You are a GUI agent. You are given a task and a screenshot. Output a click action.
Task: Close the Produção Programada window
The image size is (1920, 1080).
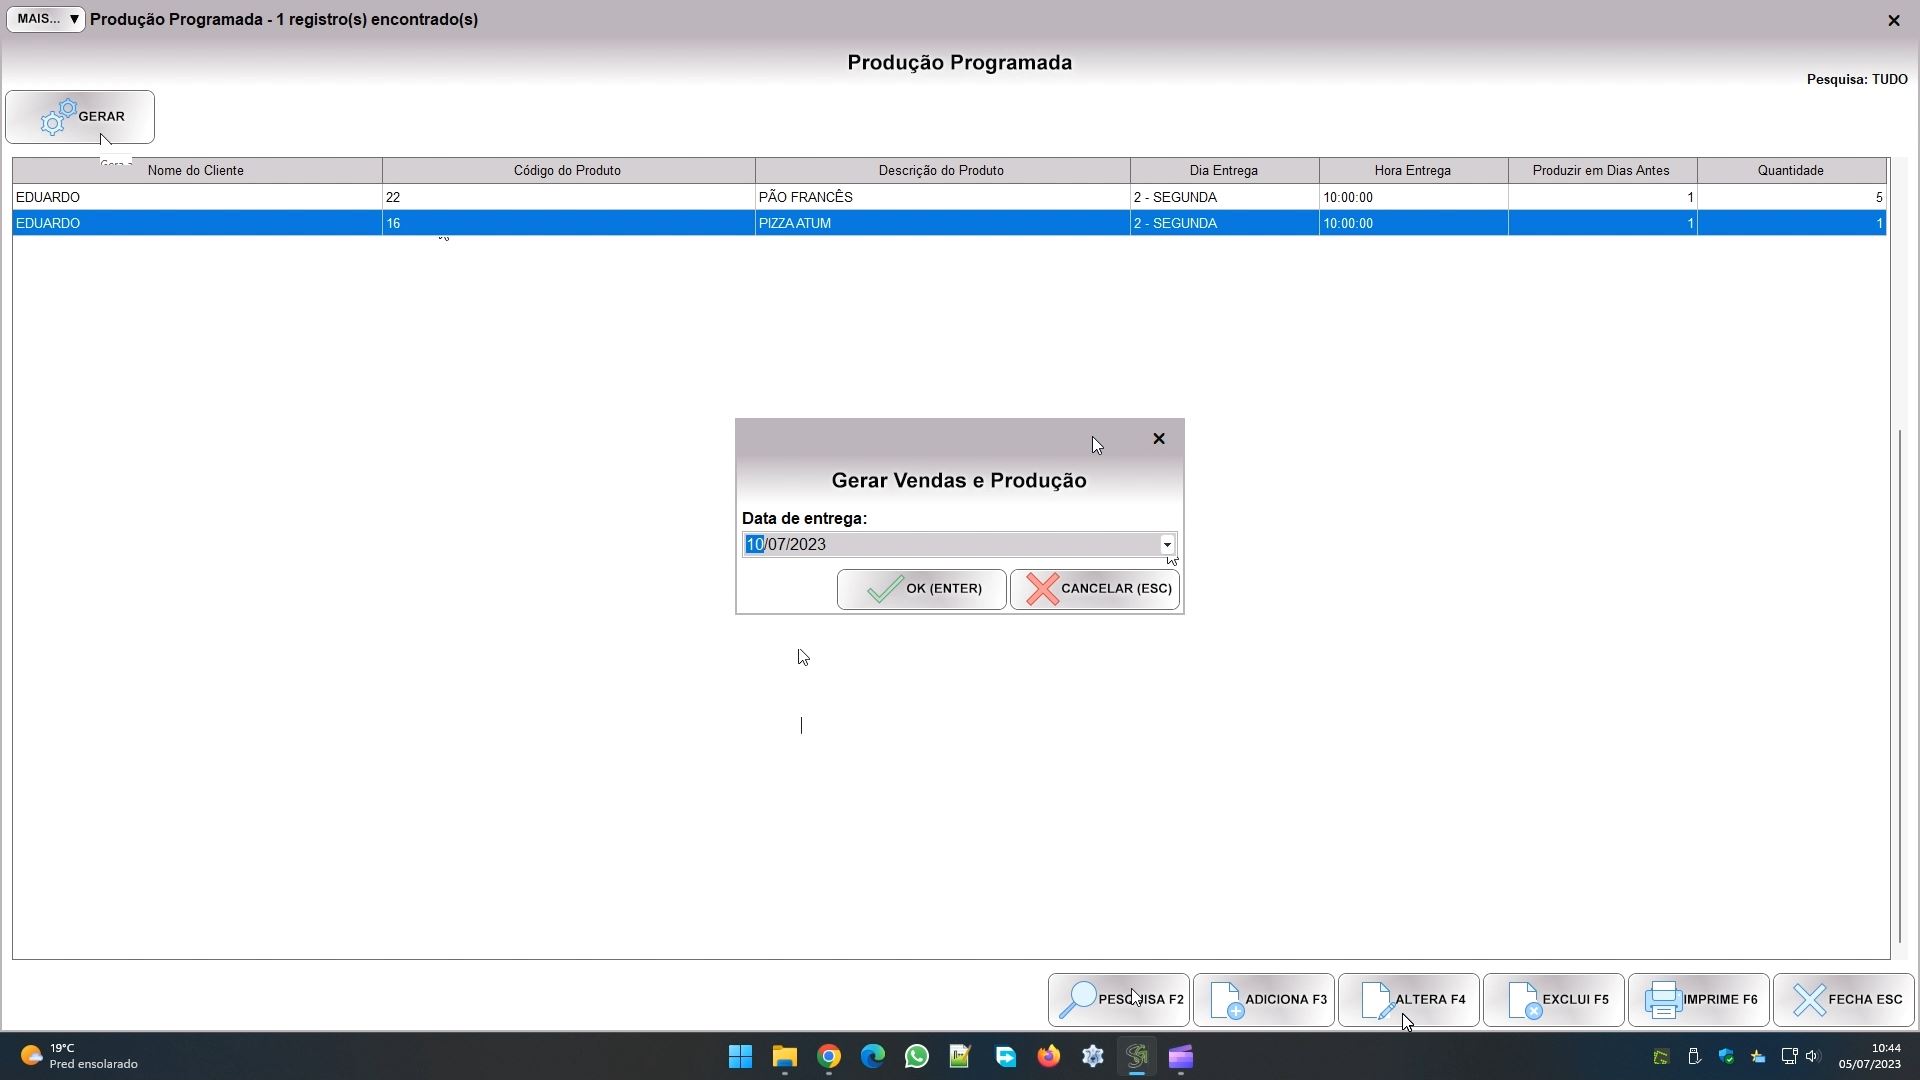coord(1893,20)
